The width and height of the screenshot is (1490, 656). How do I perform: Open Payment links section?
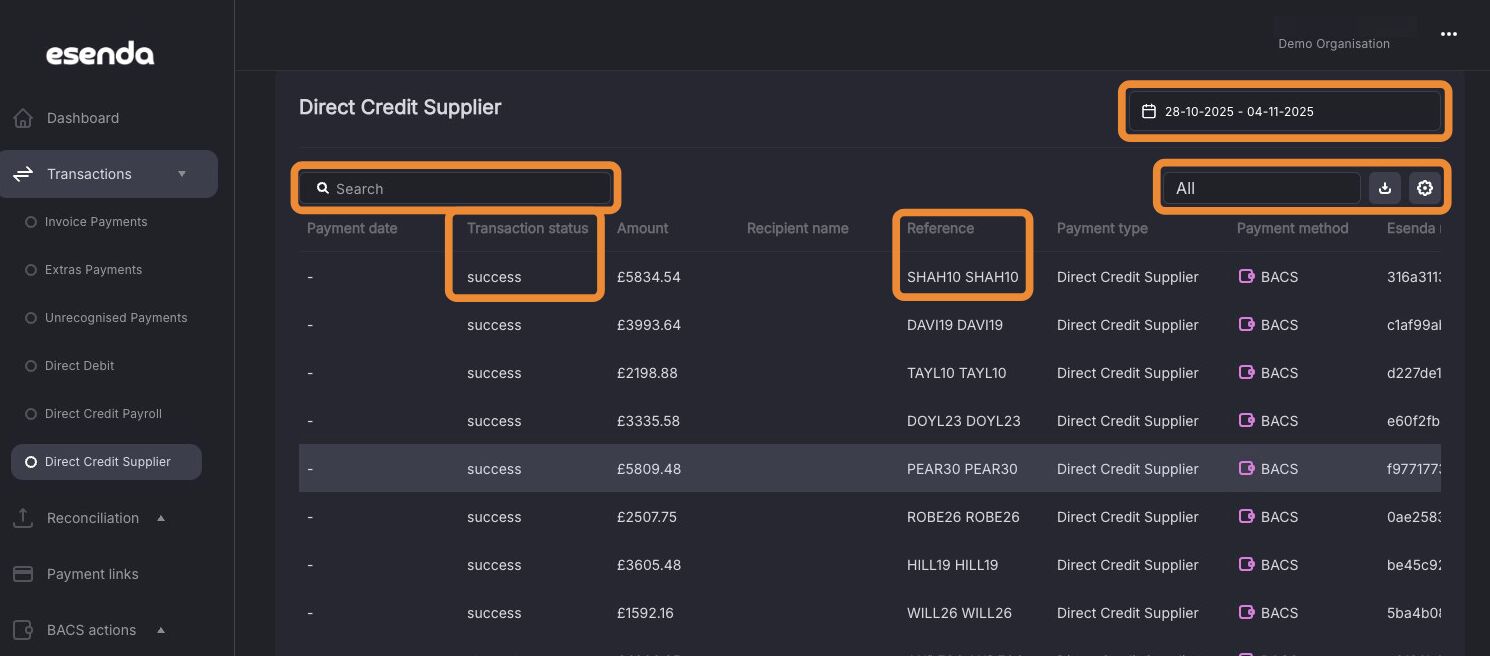pyautogui.click(x=93, y=574)
